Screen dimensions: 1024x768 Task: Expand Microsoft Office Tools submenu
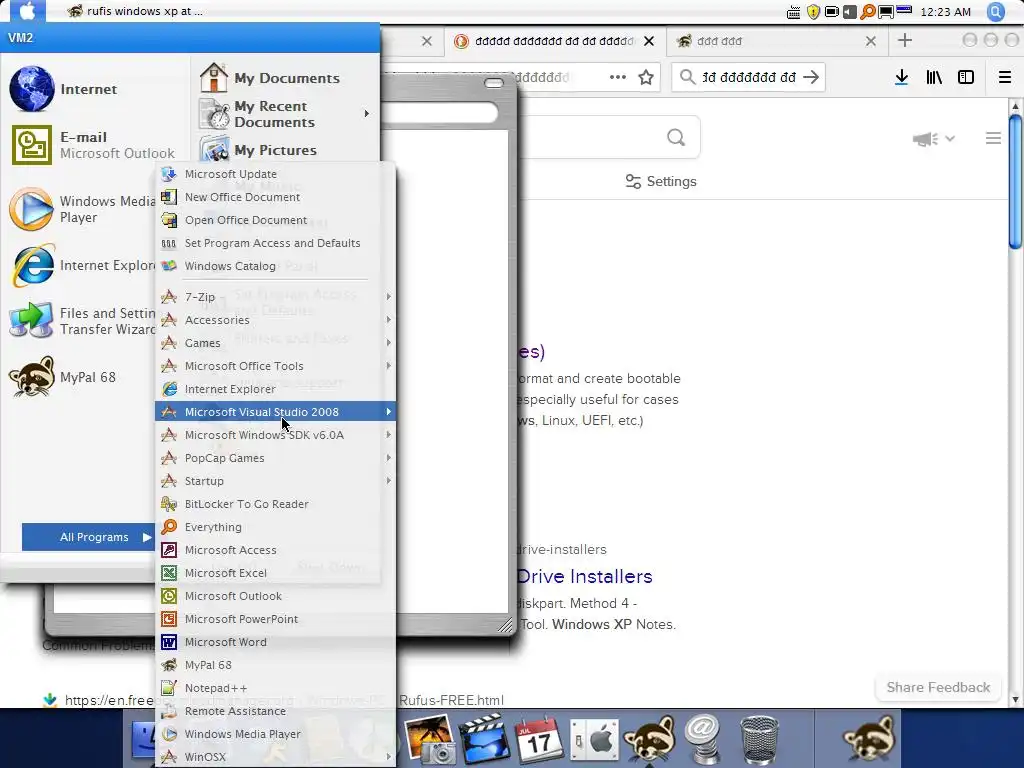(x=275, y=366)
